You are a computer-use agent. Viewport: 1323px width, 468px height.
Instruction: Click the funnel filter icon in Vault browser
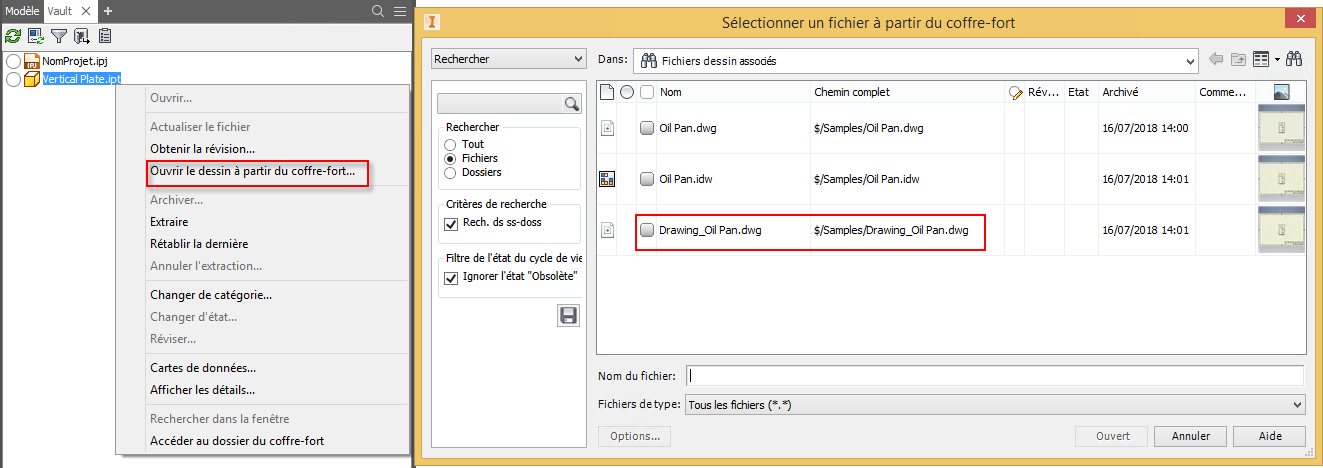[59, 36]
